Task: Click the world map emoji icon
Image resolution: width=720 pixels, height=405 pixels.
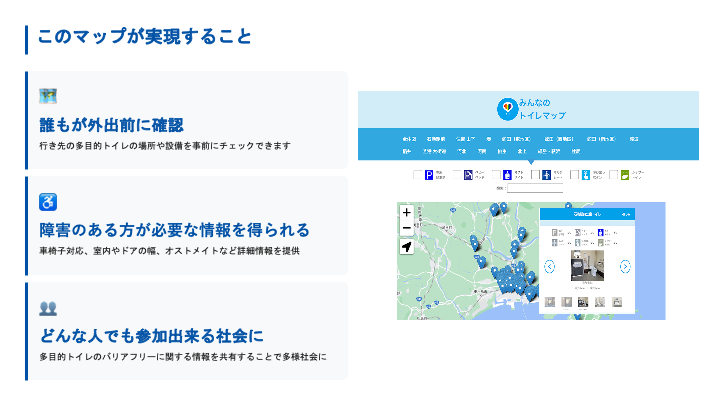Action: 47,96
